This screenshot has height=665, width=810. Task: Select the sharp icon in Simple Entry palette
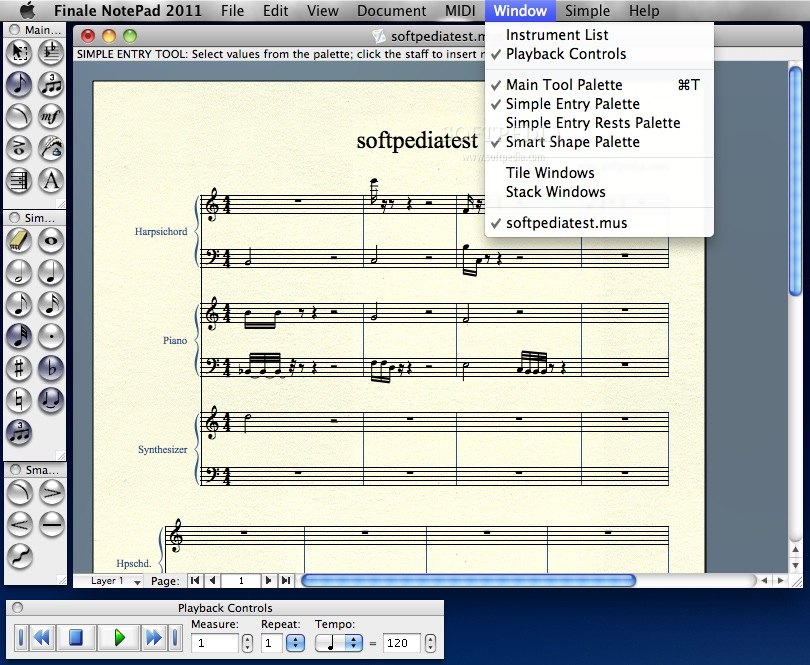tap(19, 369)
